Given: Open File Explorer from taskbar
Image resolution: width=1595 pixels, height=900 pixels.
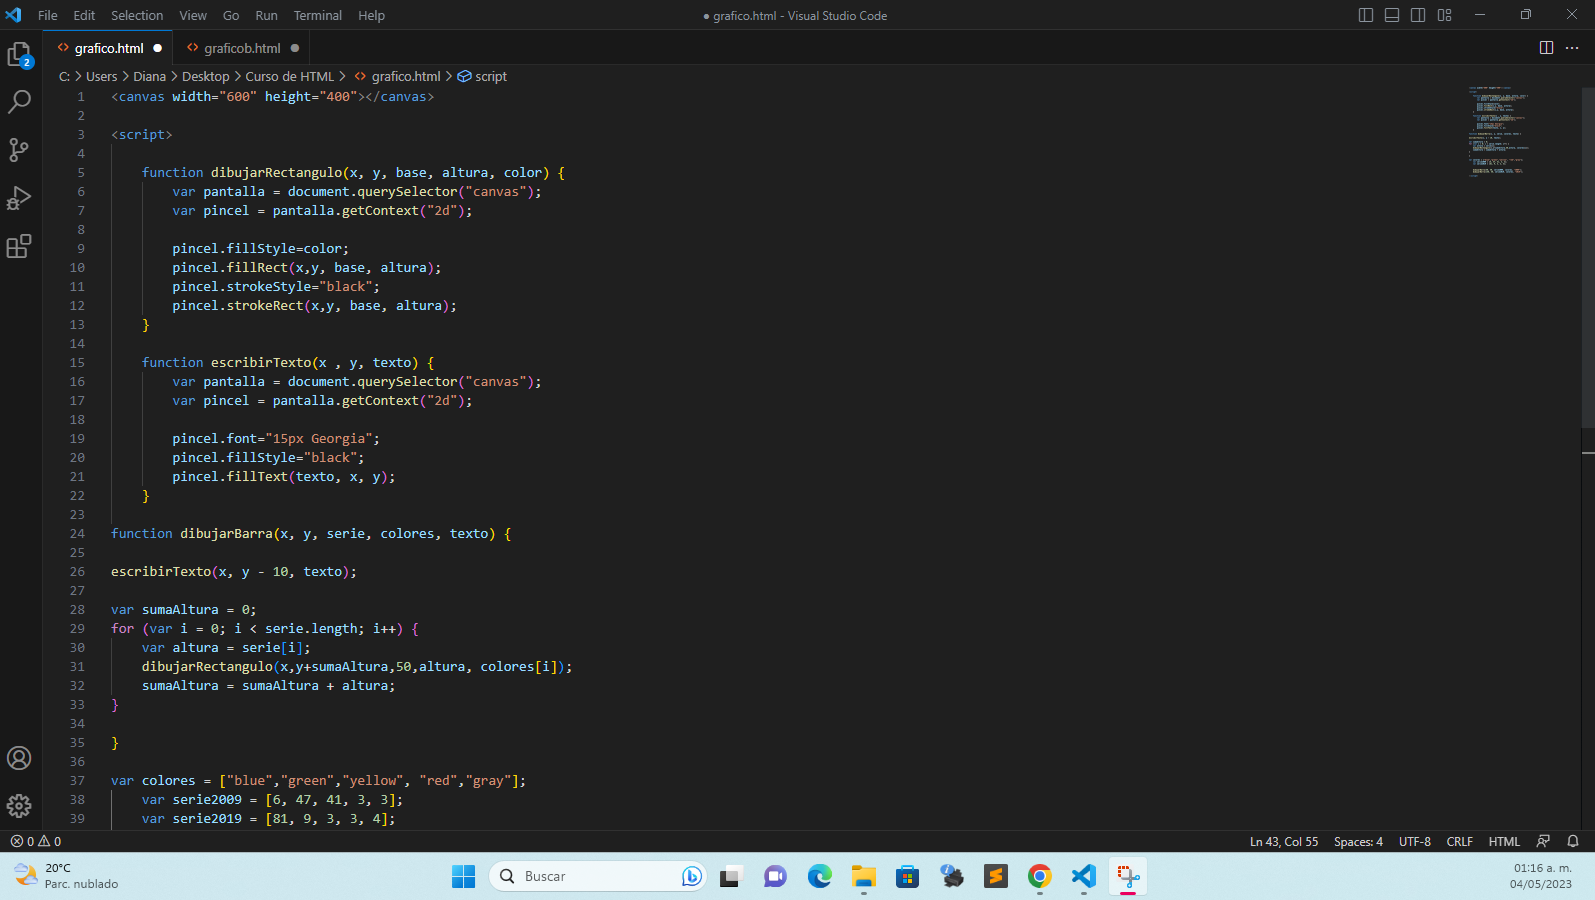Looking at the screenshot, I should [864, 876].
